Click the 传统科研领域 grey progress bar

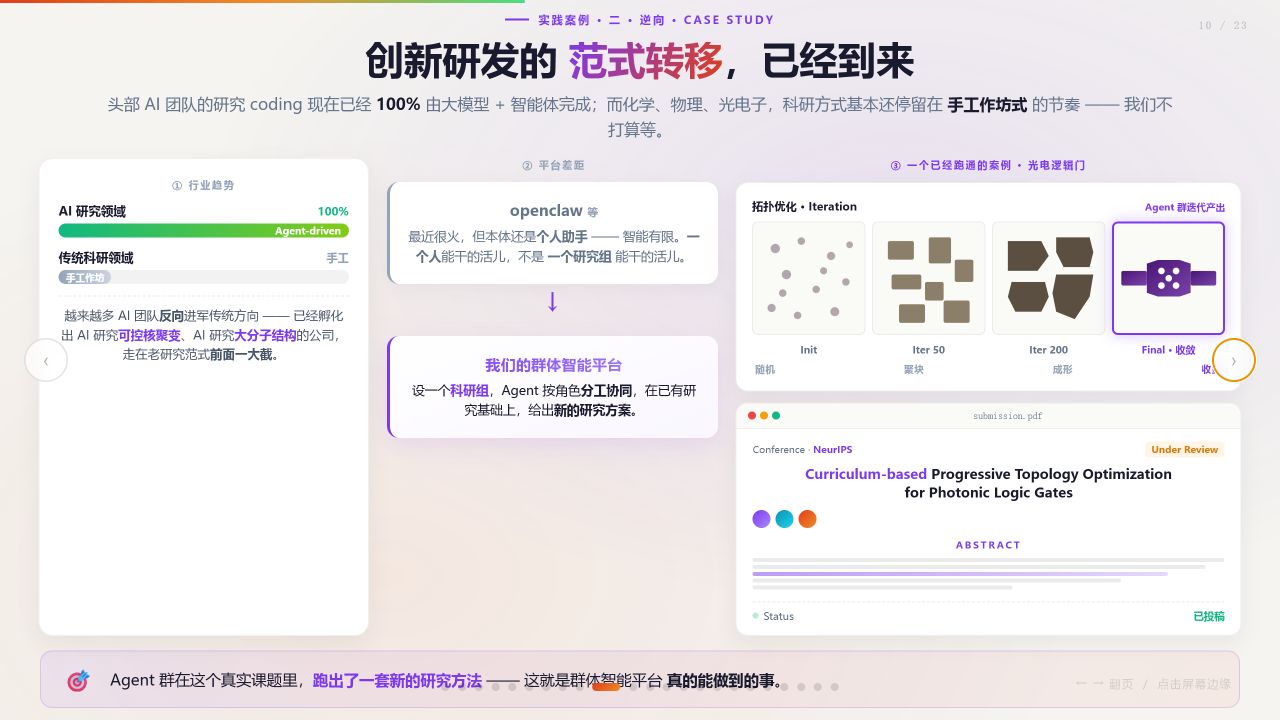click(204, 277)
